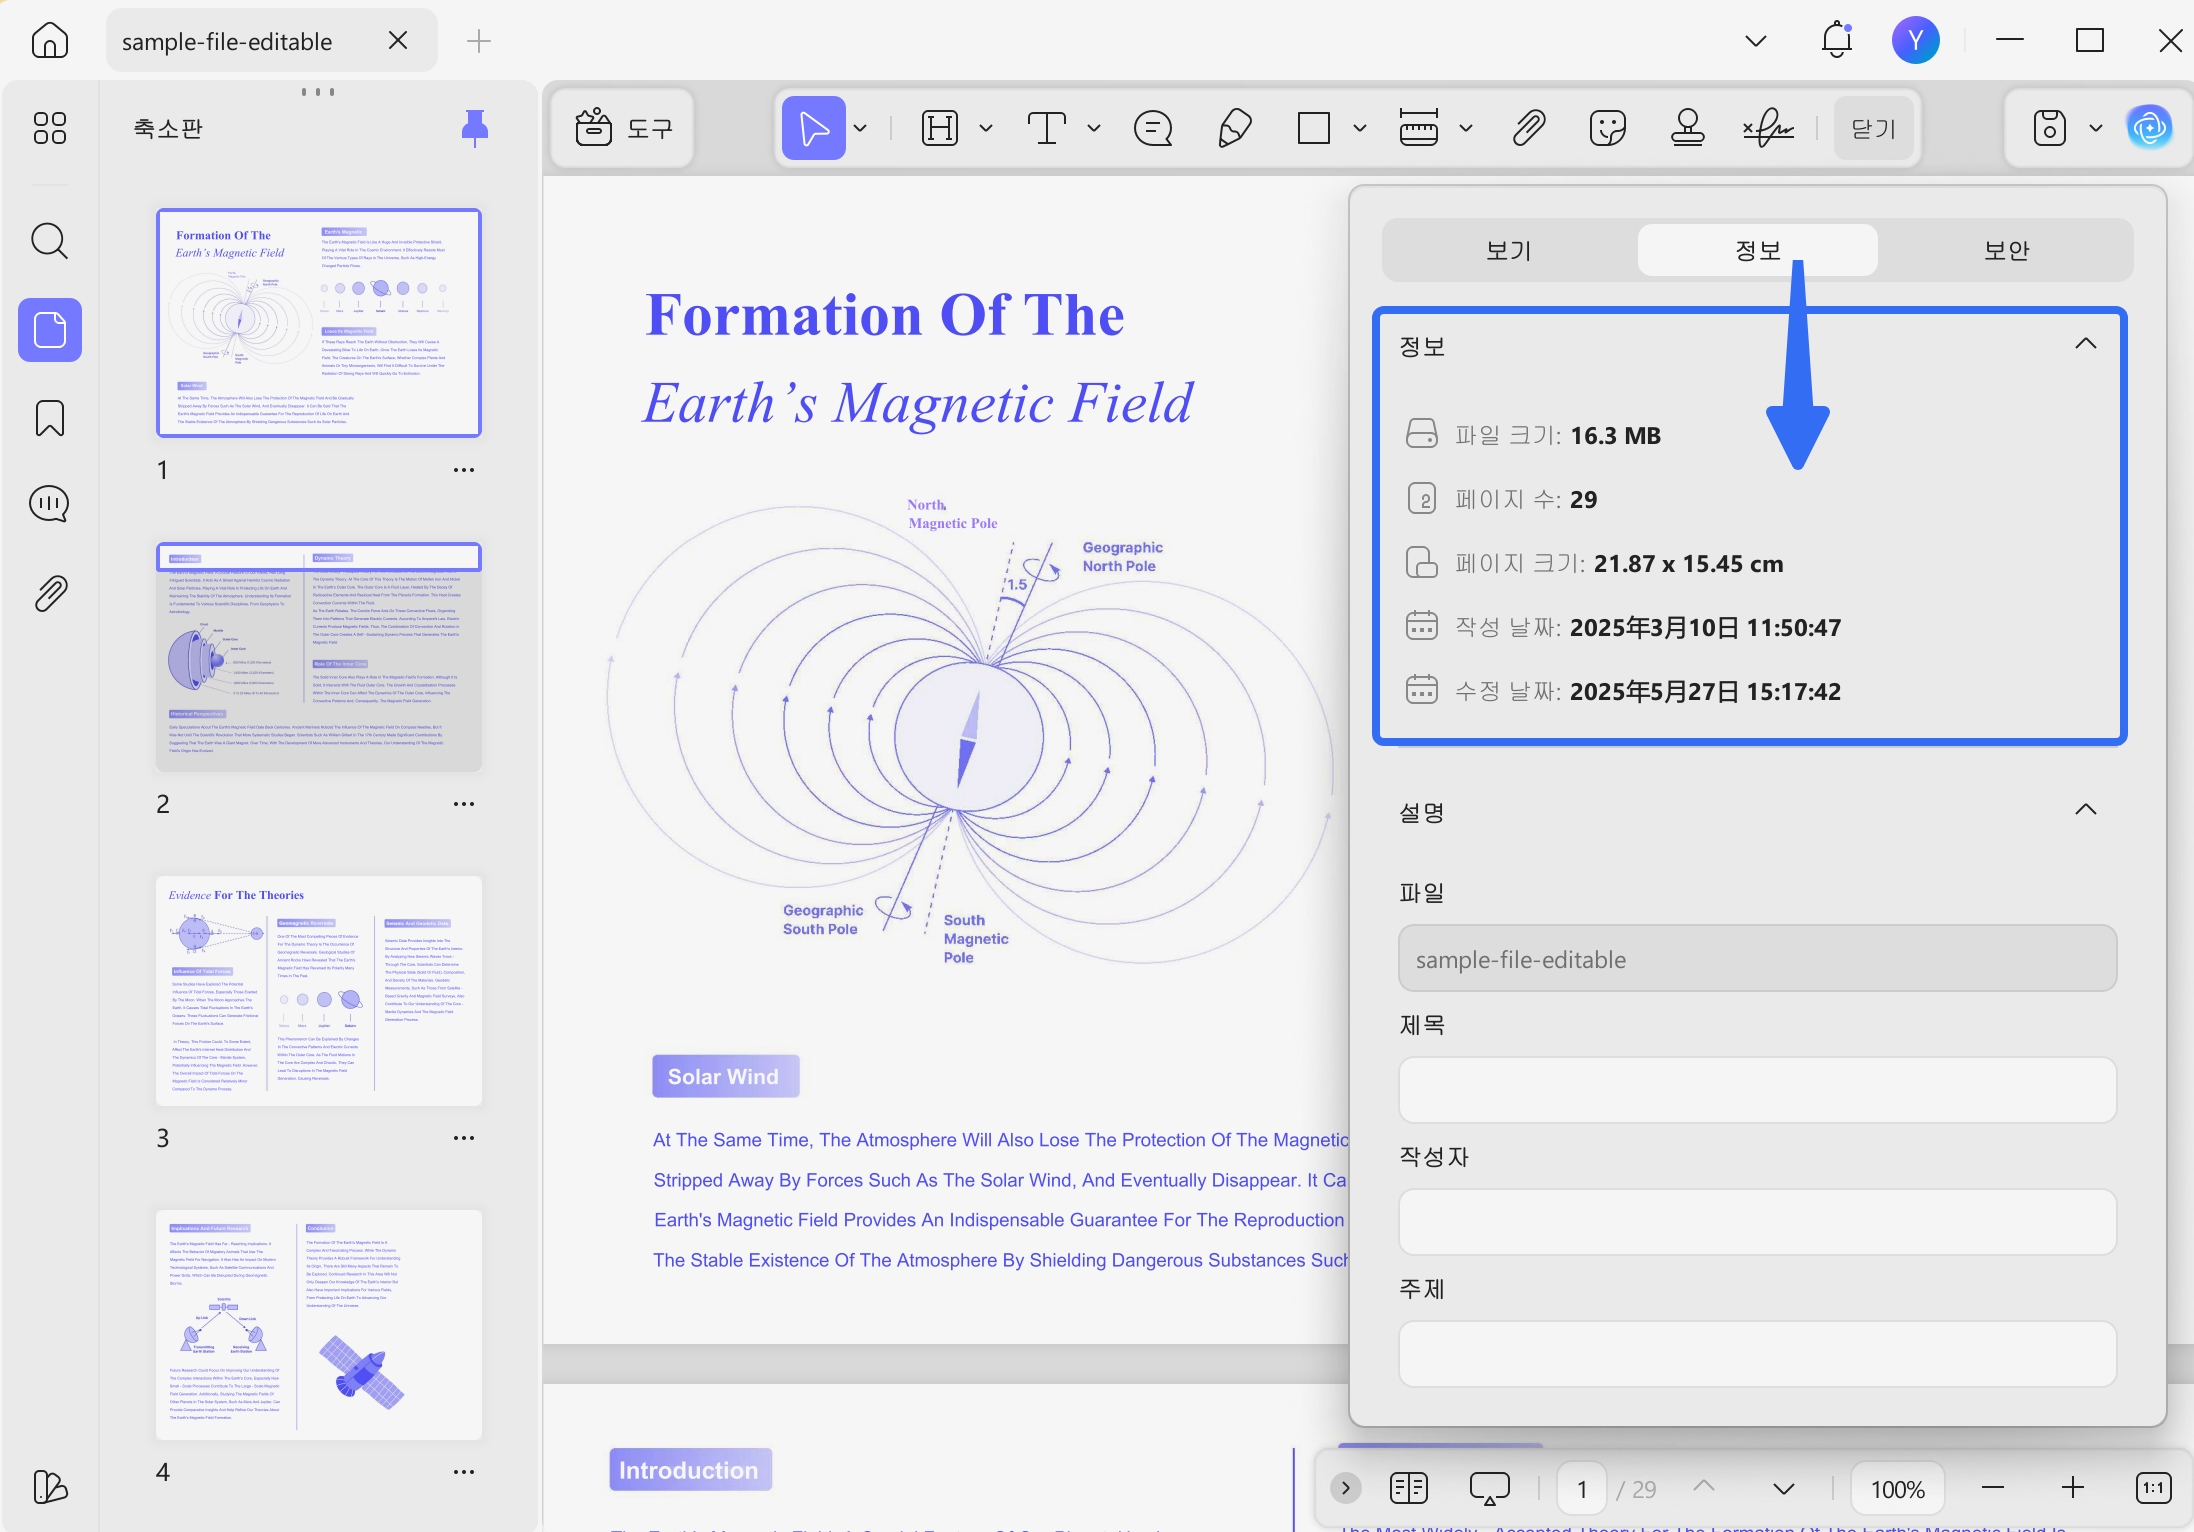The width and height of the screenshot is (2194, 1532).
Task: Expand the measurement tool dropdown arrow
Action: tap(1466, 128)
